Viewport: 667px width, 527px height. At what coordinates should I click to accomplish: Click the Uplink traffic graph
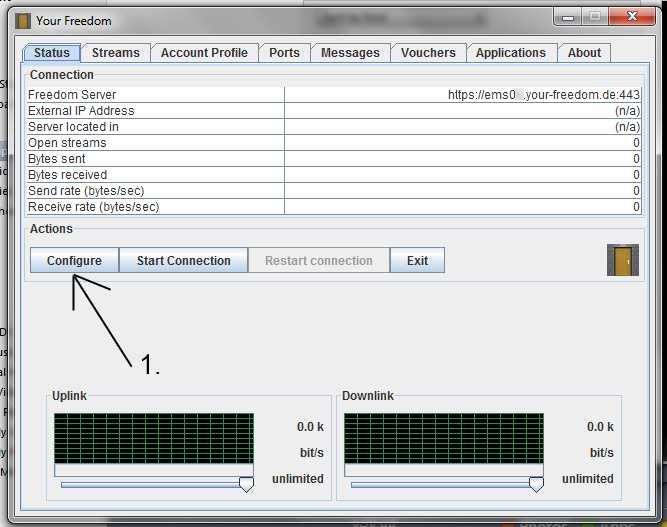[154, 438]
